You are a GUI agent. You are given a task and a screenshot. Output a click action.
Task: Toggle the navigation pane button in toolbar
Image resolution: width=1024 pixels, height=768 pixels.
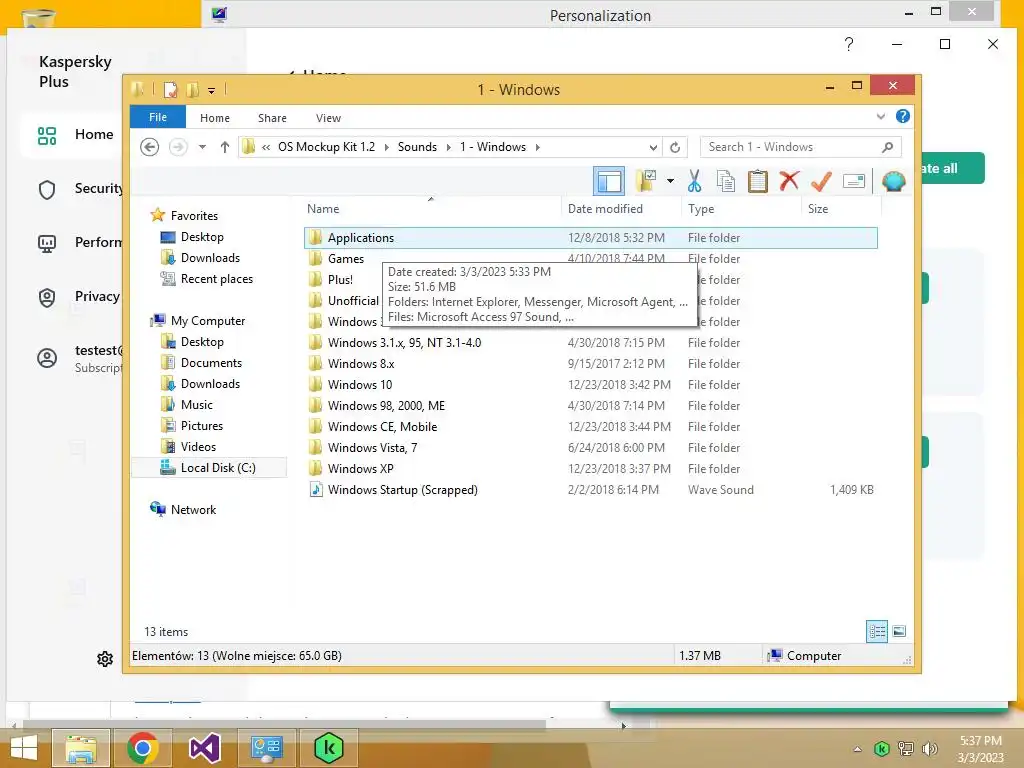tap(609, 181)
